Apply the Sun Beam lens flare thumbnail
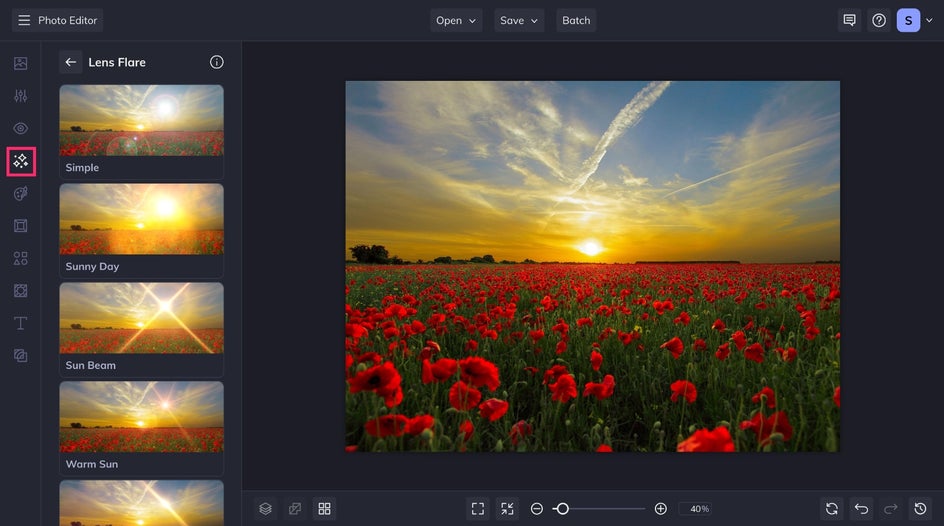Image resolution: width=944 pixels, height=526 pixels. coord(141,318)
